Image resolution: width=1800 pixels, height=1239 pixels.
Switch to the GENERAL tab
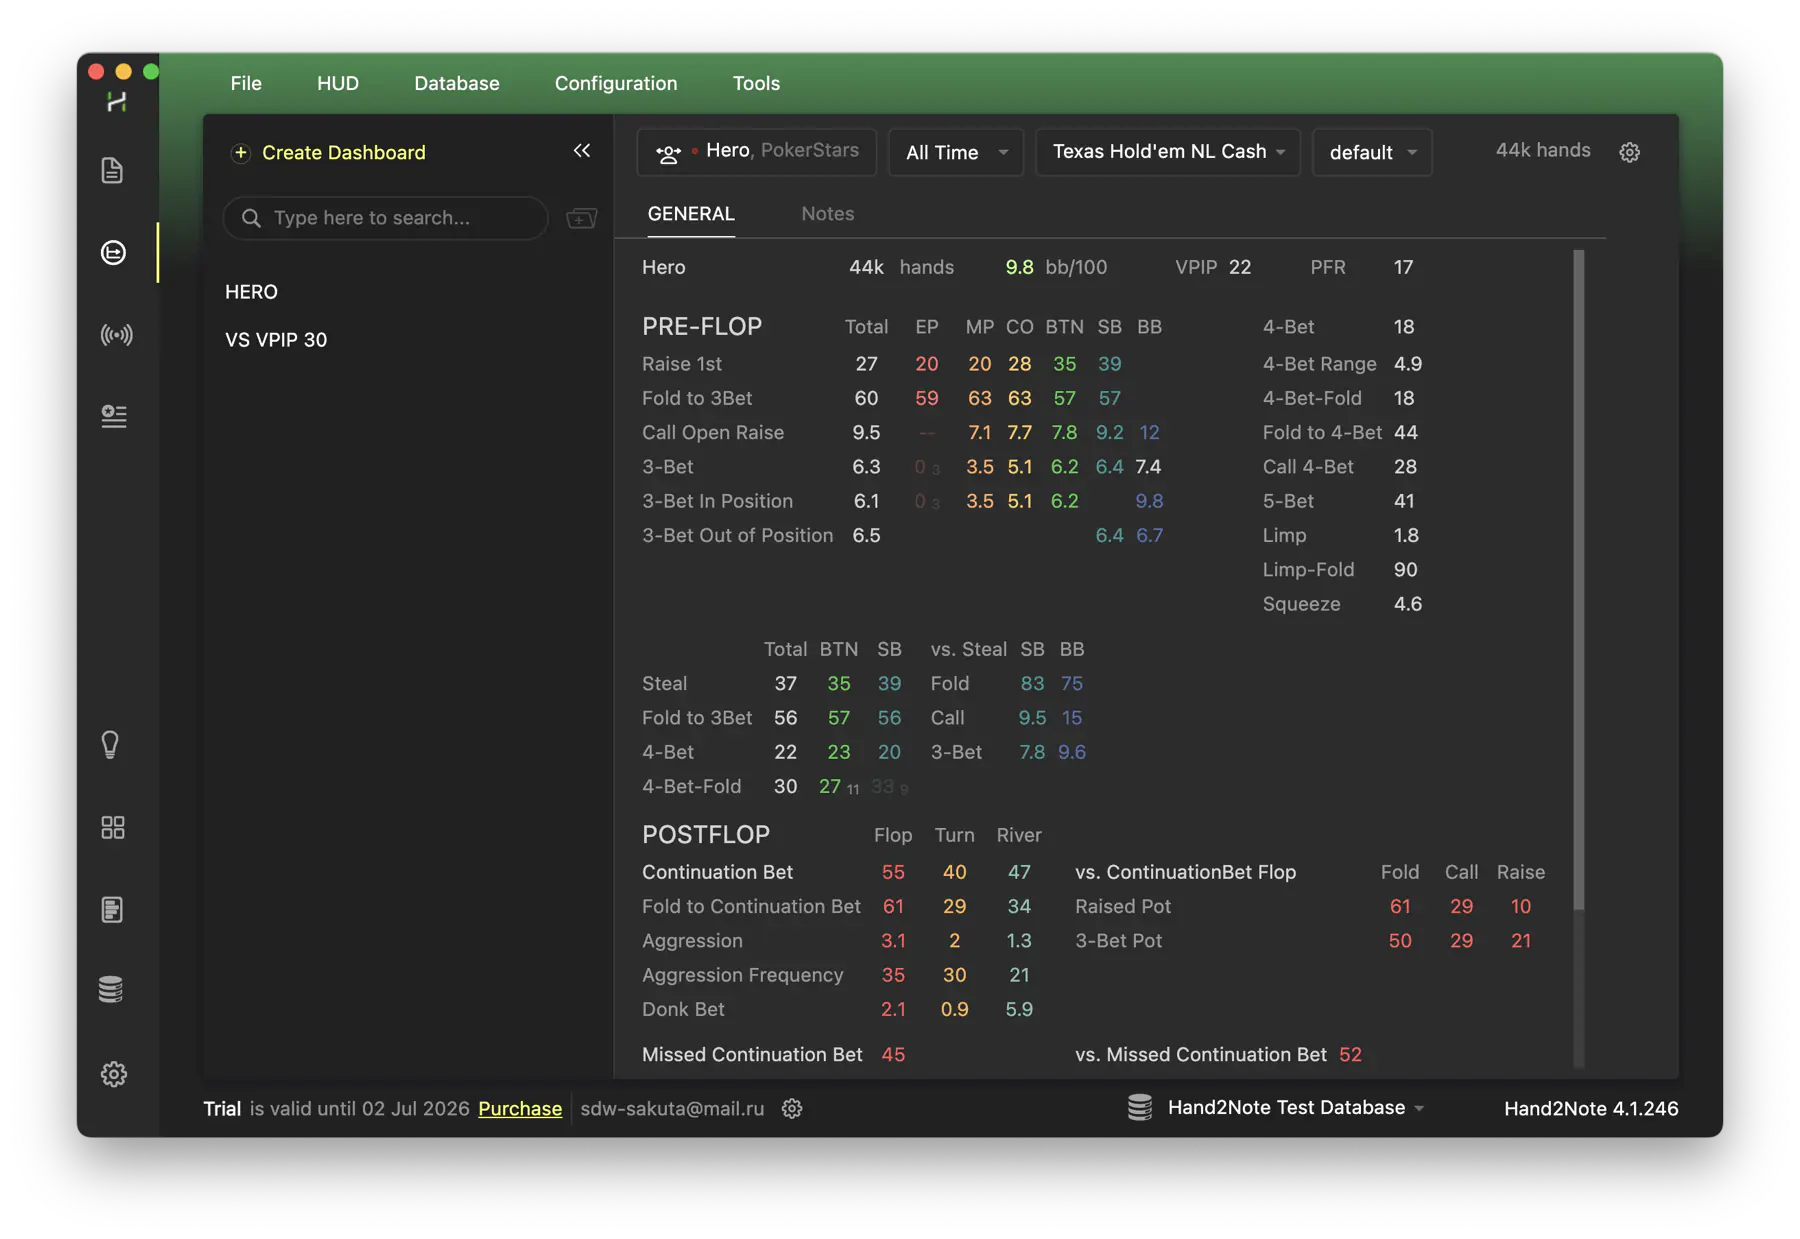691,213
